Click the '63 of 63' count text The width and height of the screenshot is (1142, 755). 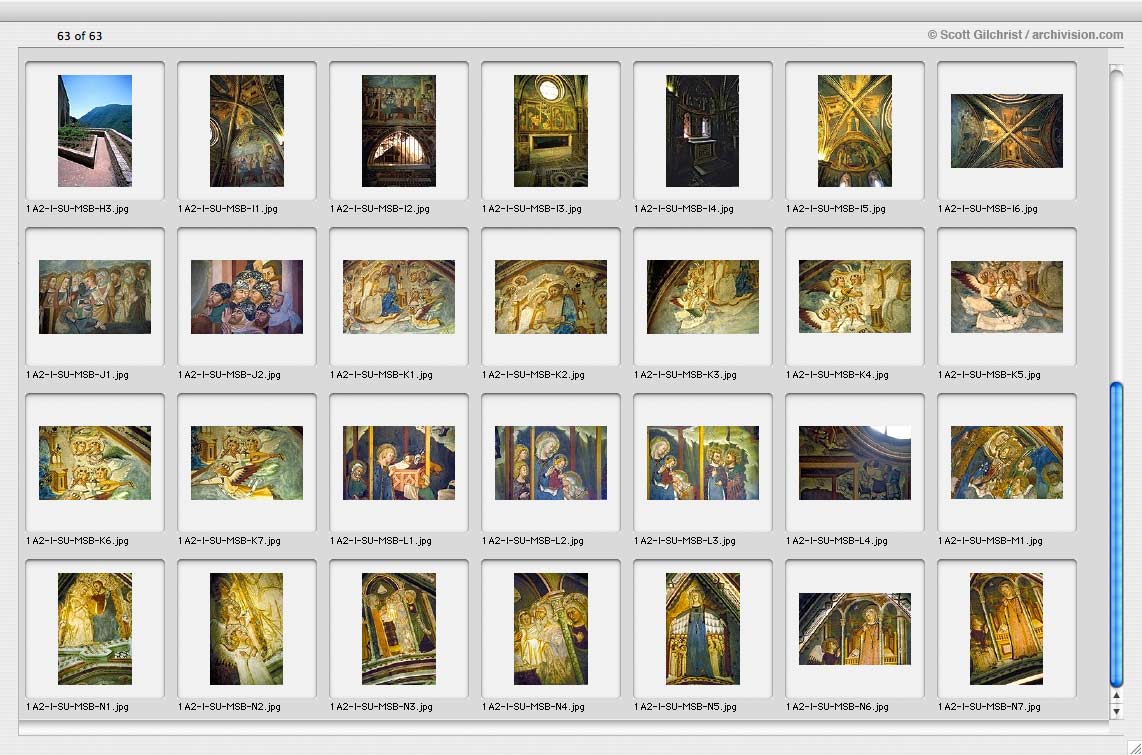point(79,36)
